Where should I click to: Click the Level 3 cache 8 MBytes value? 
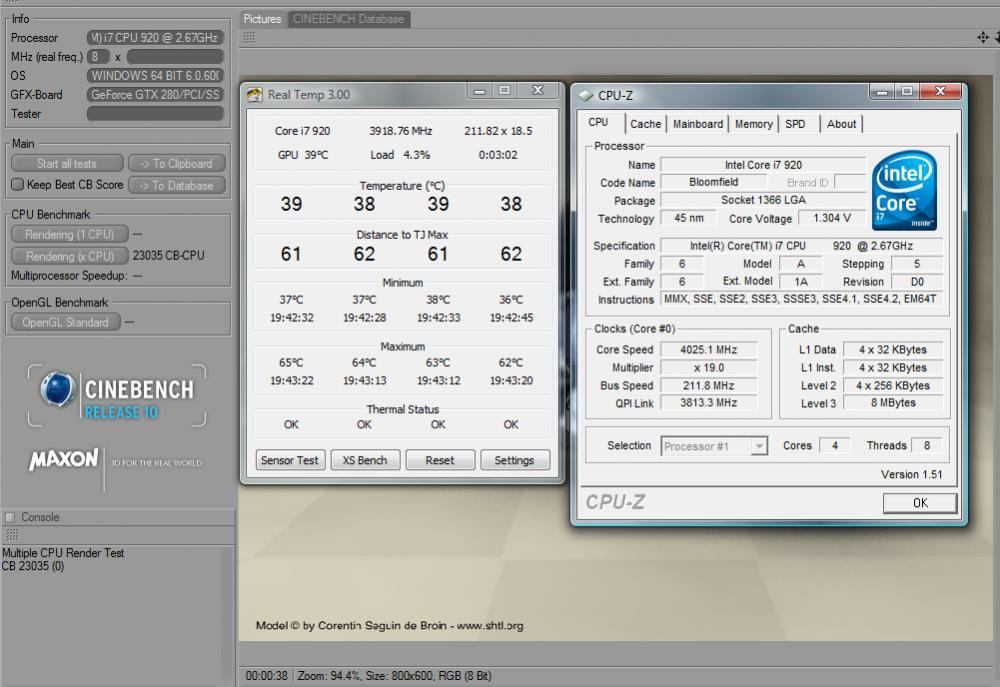point(893,403)
